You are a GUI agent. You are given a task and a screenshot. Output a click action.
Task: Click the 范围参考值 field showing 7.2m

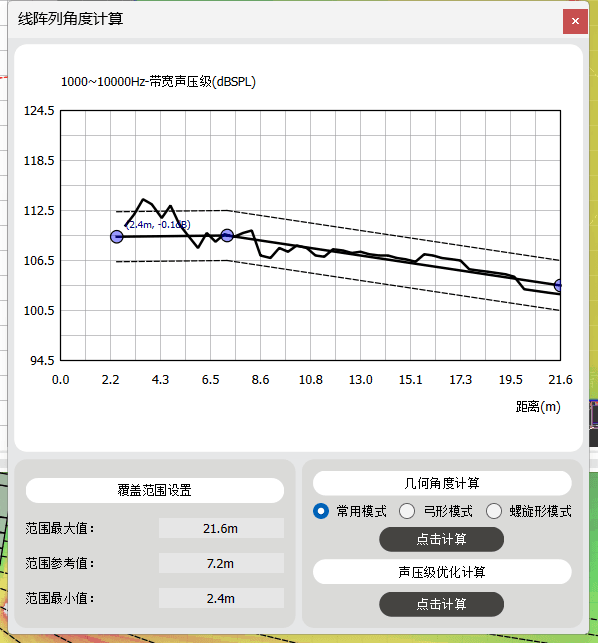point(221,563)
